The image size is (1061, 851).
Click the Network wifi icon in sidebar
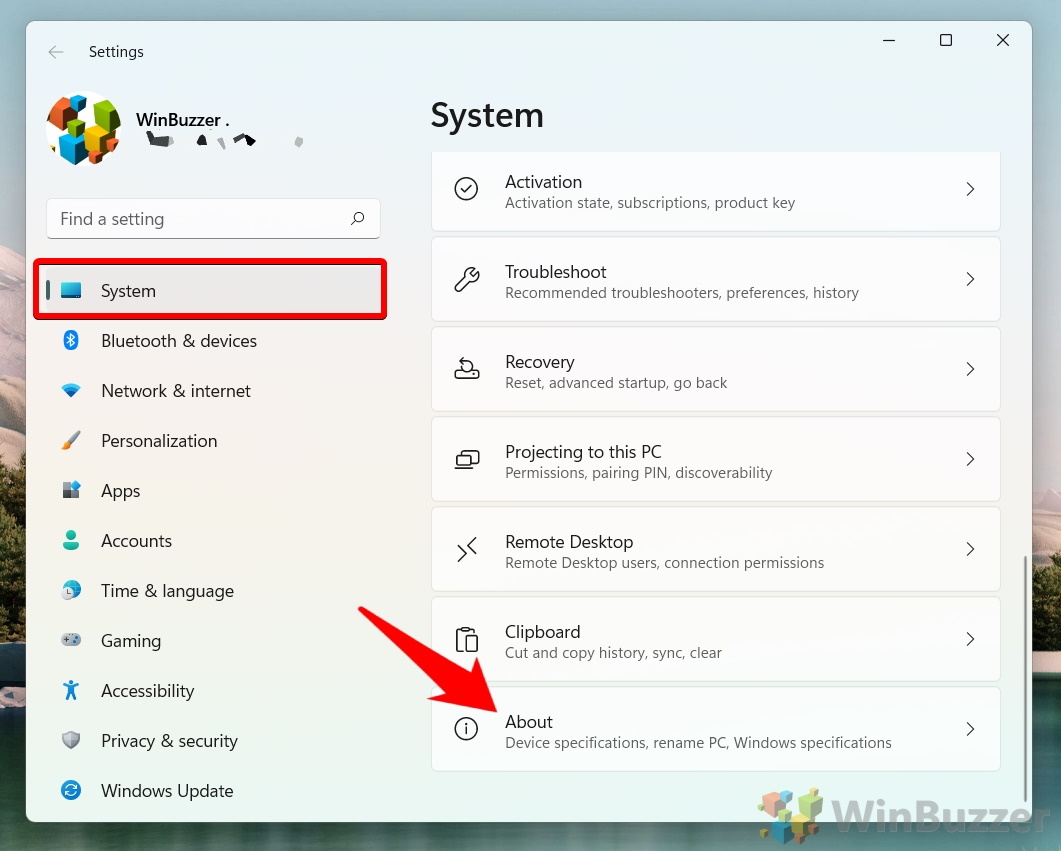[71, 390]
